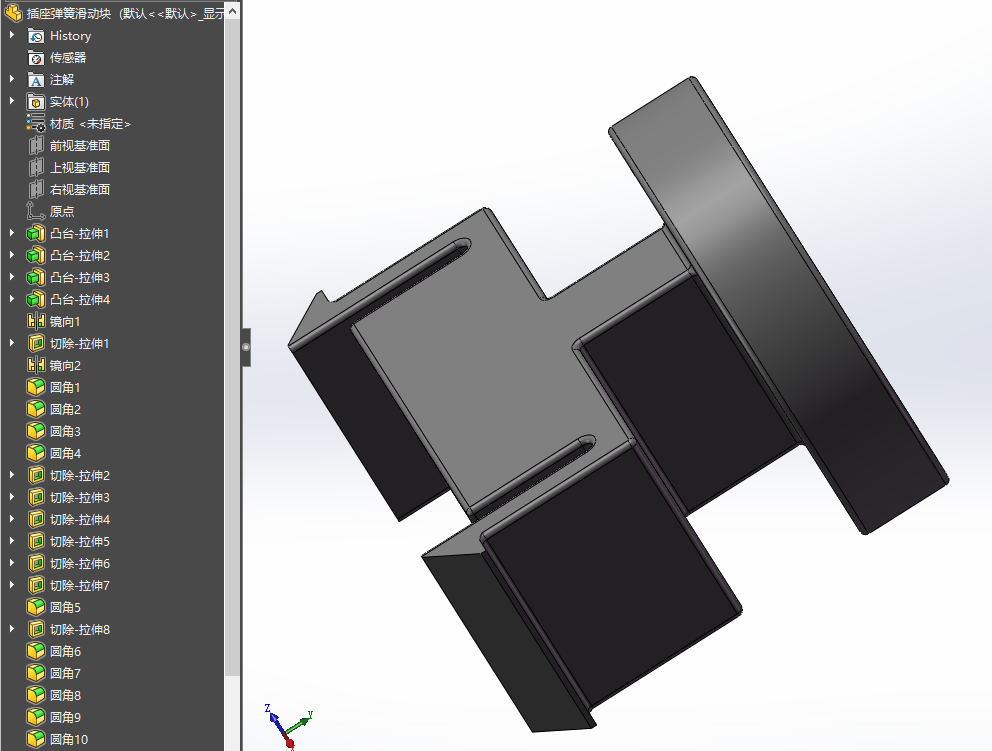Select the 圆角8 tree label
Screen dimensions: 992x751
coord(65,695)
